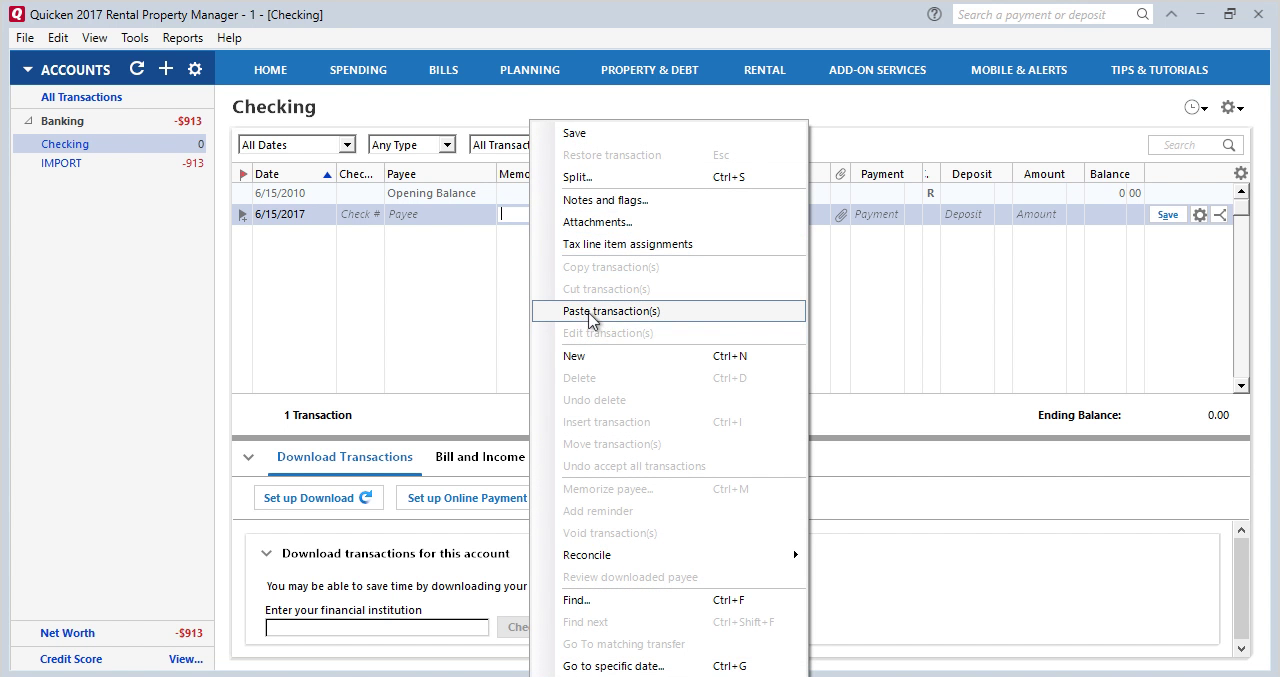Click the register scrollbar down arrow
Viewport: 1280px width, 677px height.
(x=1241, y=385)
